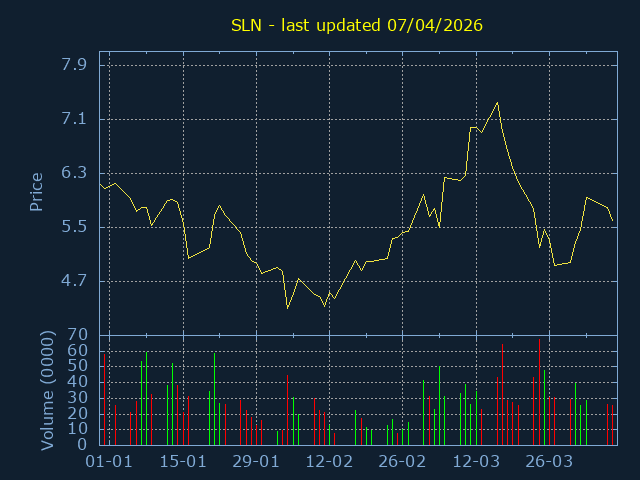Click the 30 volume tick label
This screenshot has height=480, width=640.
(x=78, y=397)
